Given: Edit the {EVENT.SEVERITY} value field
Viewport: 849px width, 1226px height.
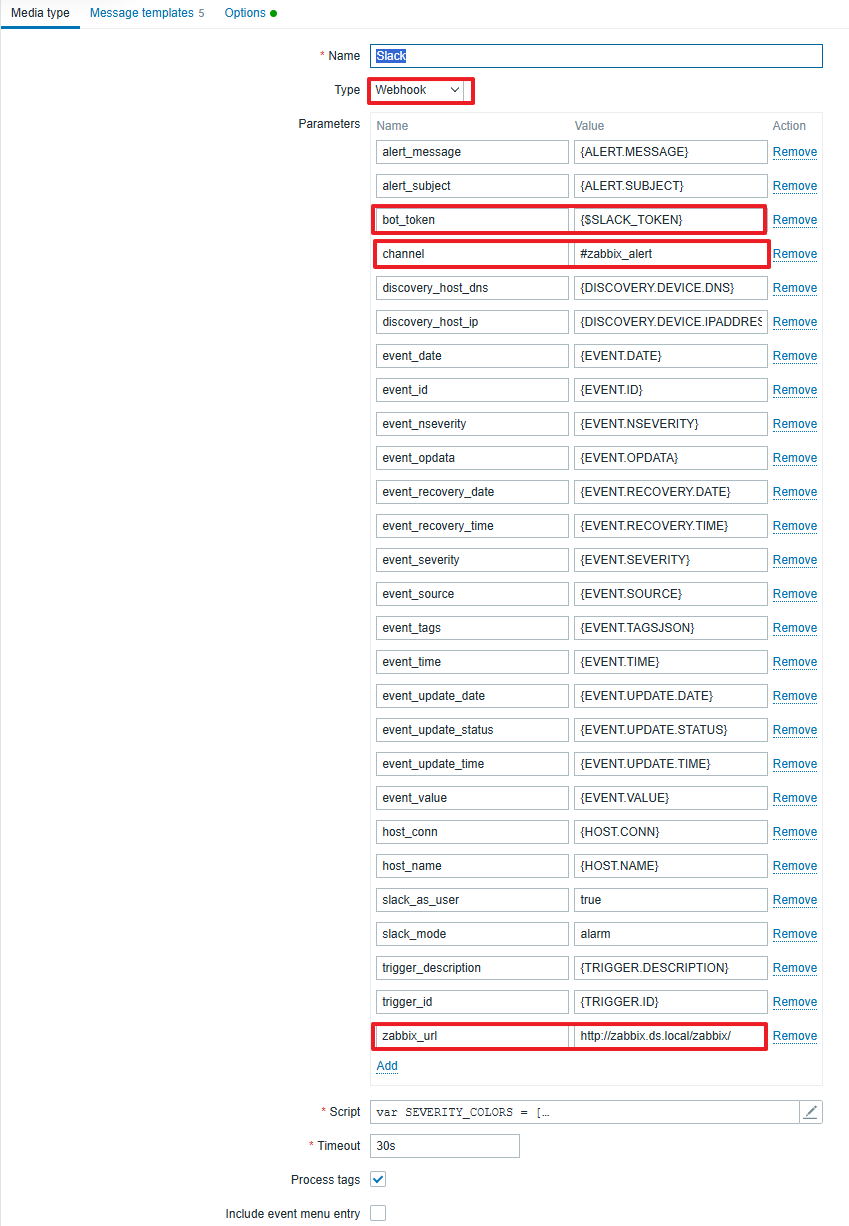Looking at the screenshot, I should click(671, 560).
